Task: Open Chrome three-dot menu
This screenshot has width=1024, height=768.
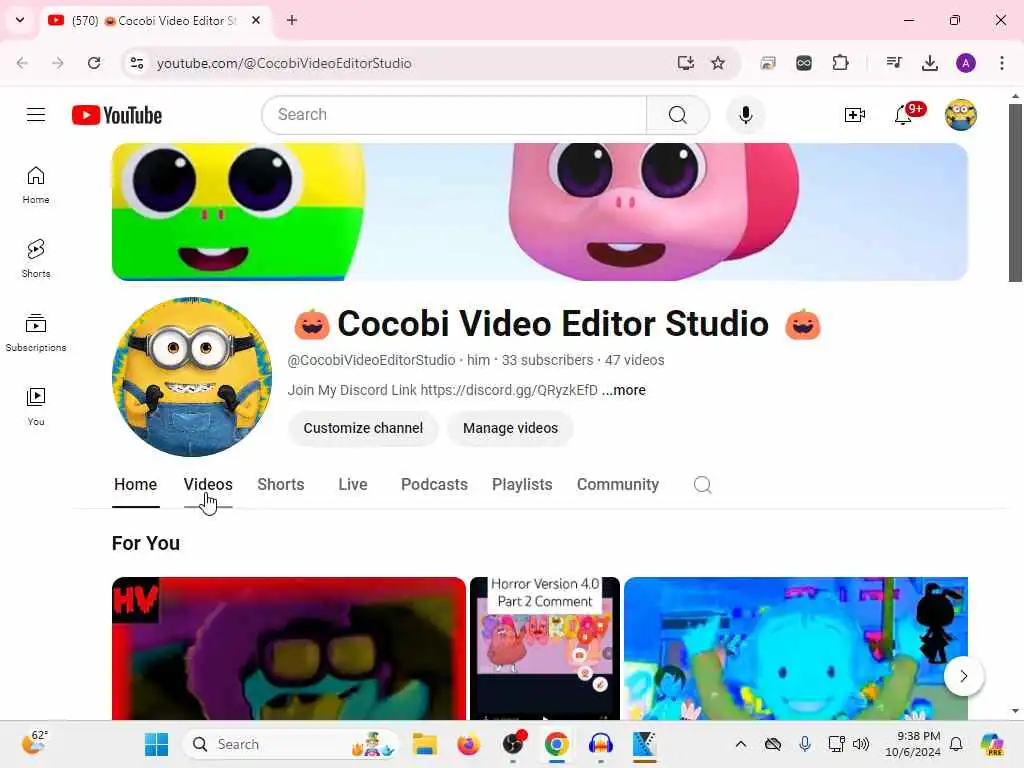Action: point(1002,63)
